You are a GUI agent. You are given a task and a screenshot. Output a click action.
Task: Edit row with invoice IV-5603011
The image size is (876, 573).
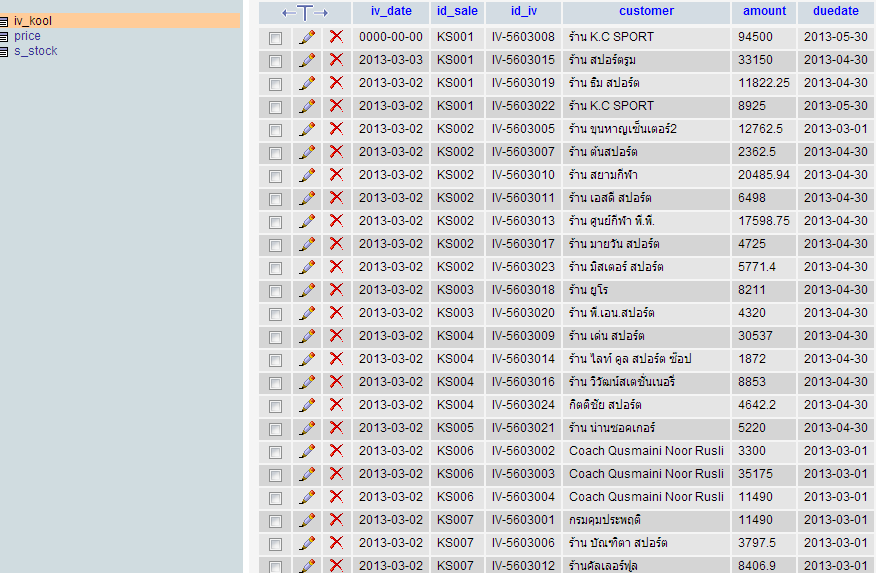[307, 198]
